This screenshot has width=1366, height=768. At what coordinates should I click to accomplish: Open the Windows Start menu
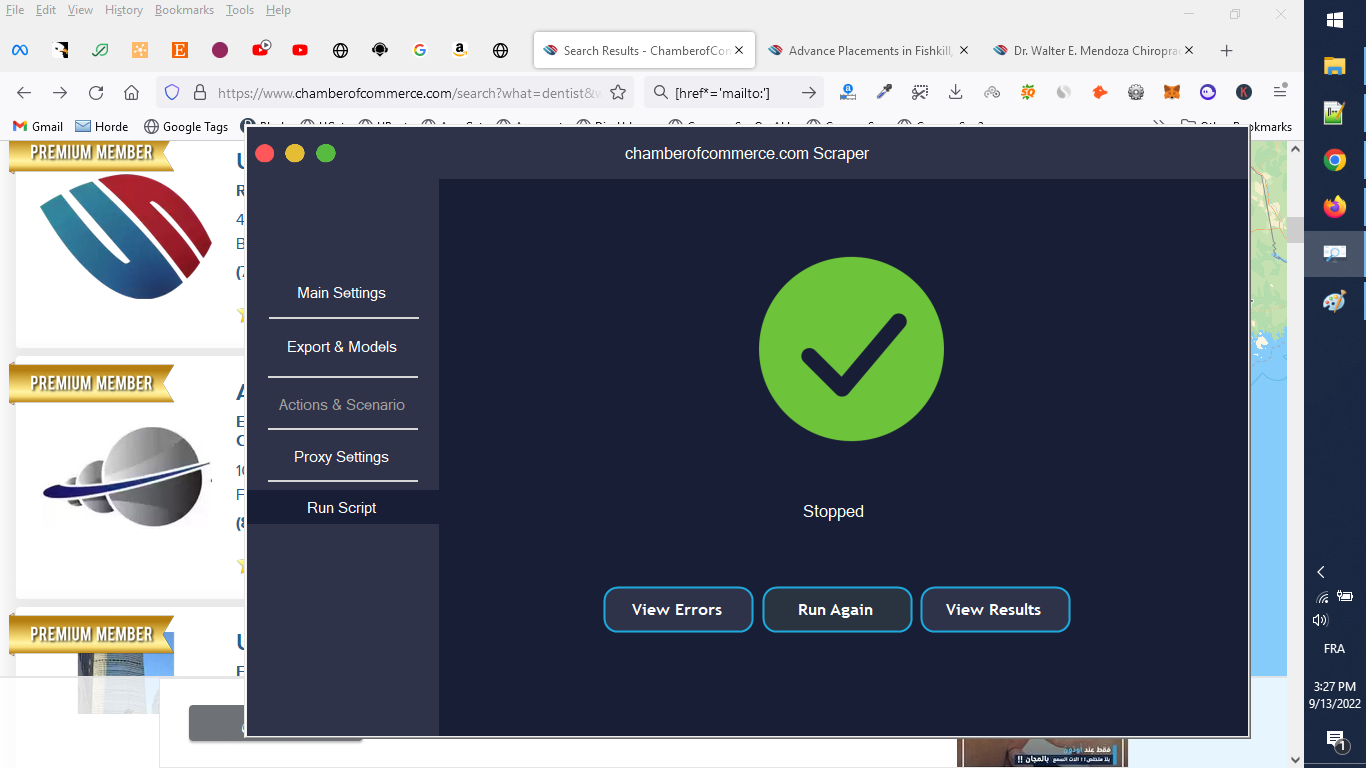coord(1335,20)
